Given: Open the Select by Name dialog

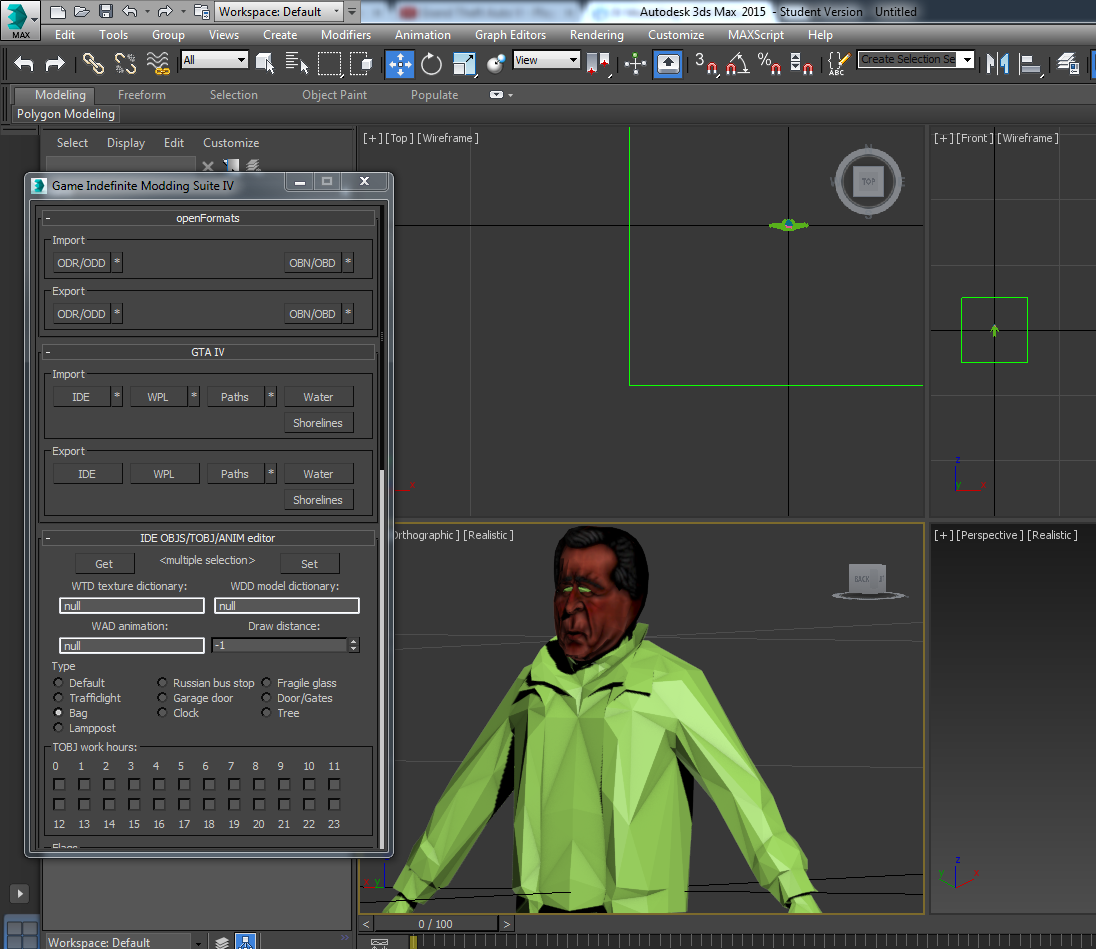Looking at the screenshot, I should tap(296, 64).
